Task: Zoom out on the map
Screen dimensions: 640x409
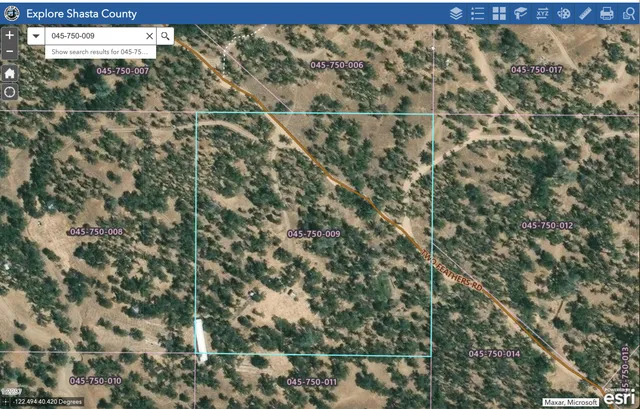Action: 9,51
